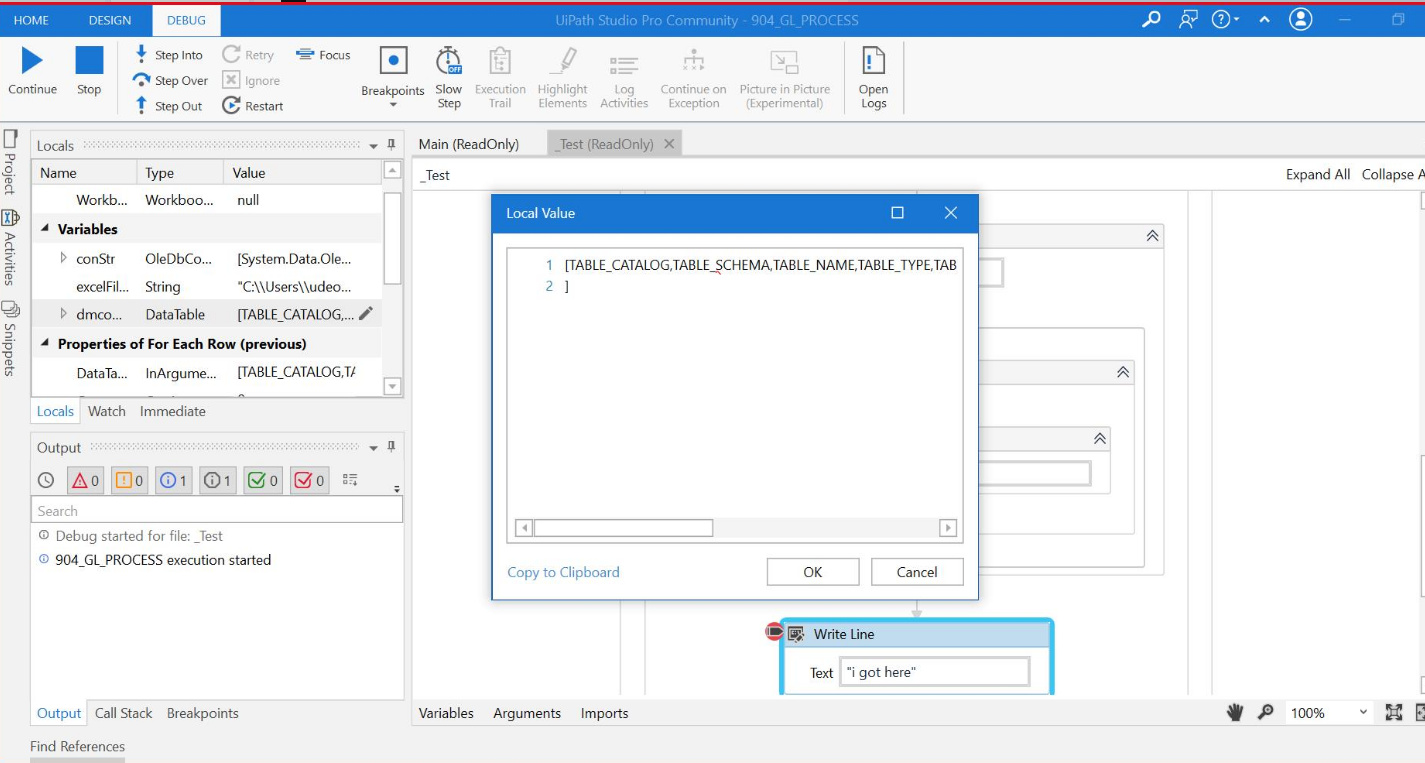Toggle timestamps clock icon in Output

(46, 480)
